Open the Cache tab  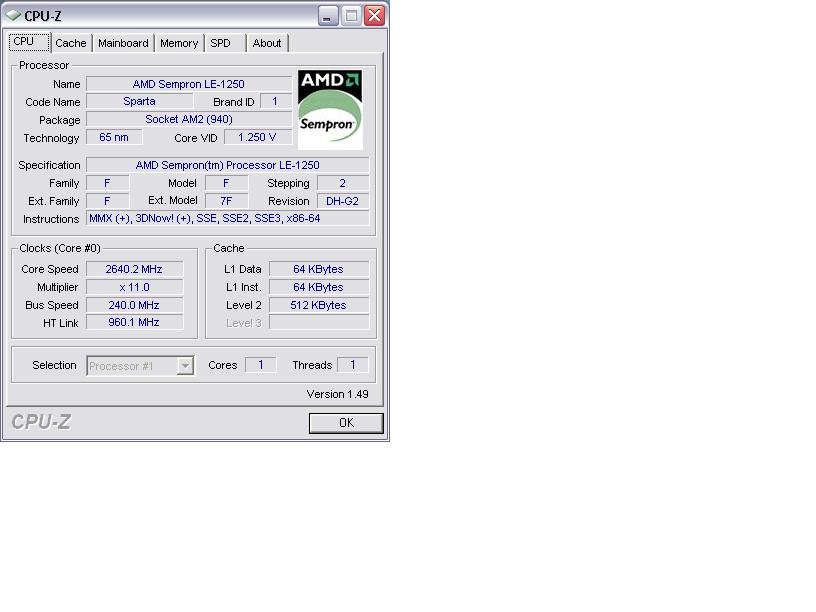pos(71,43)
